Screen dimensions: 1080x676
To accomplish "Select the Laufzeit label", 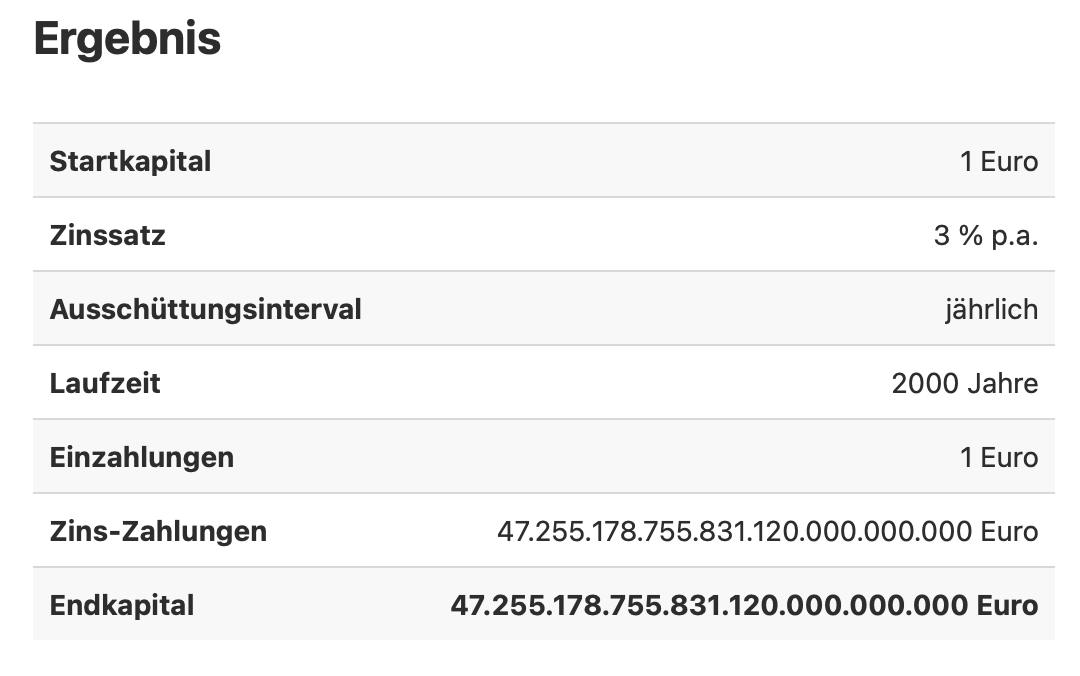I will [x=105, y=383].
